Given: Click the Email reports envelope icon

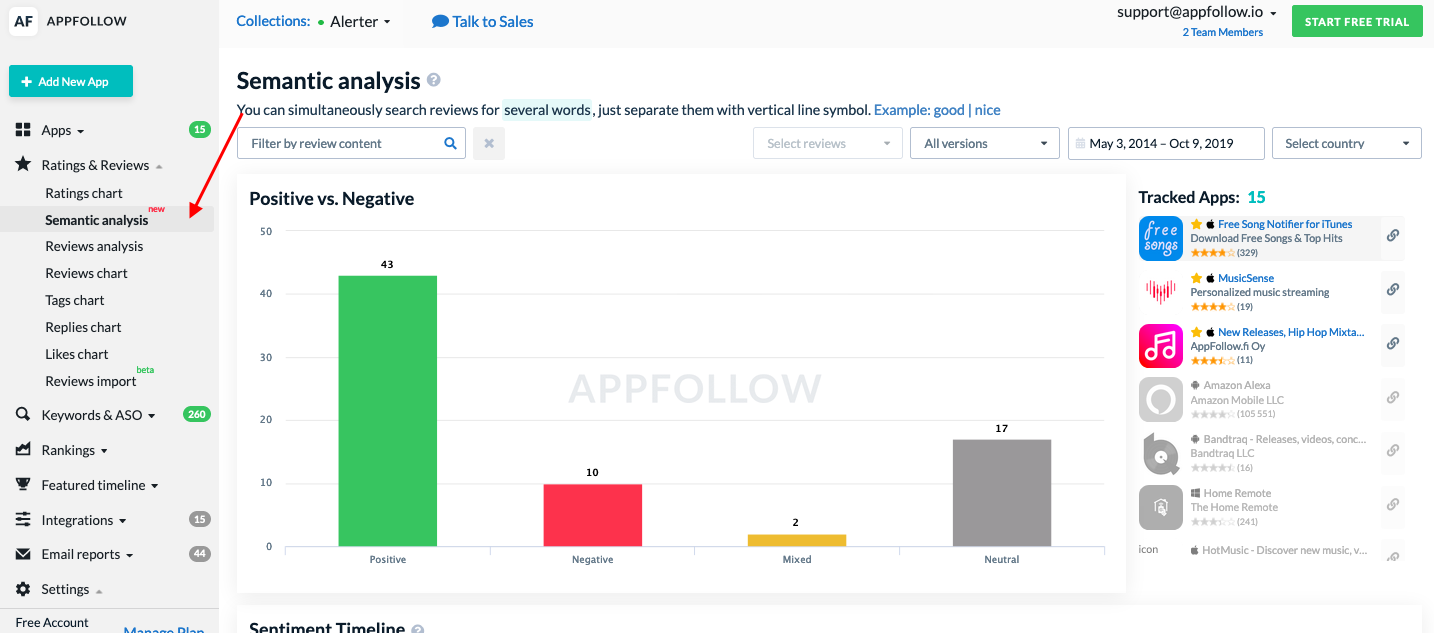Looking at the screenshot, I should [22, 554].
